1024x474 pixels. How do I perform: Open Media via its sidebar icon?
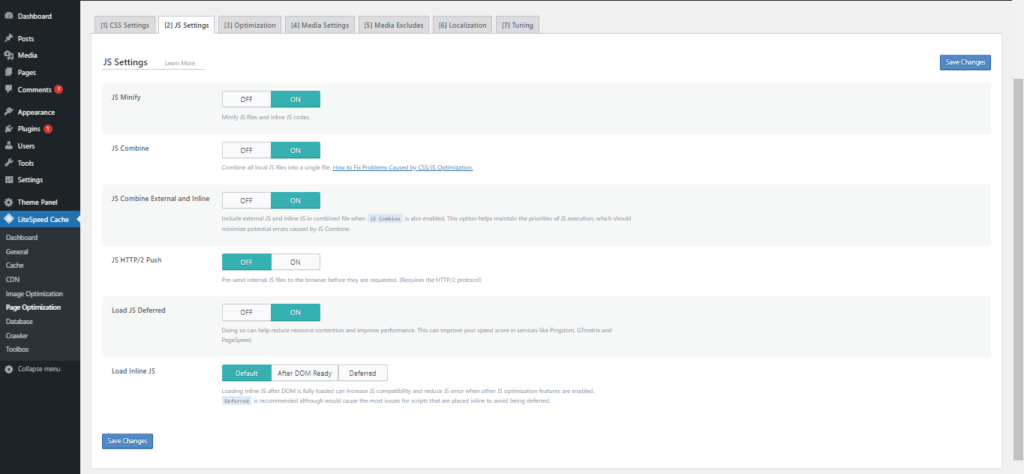point(9,55)
